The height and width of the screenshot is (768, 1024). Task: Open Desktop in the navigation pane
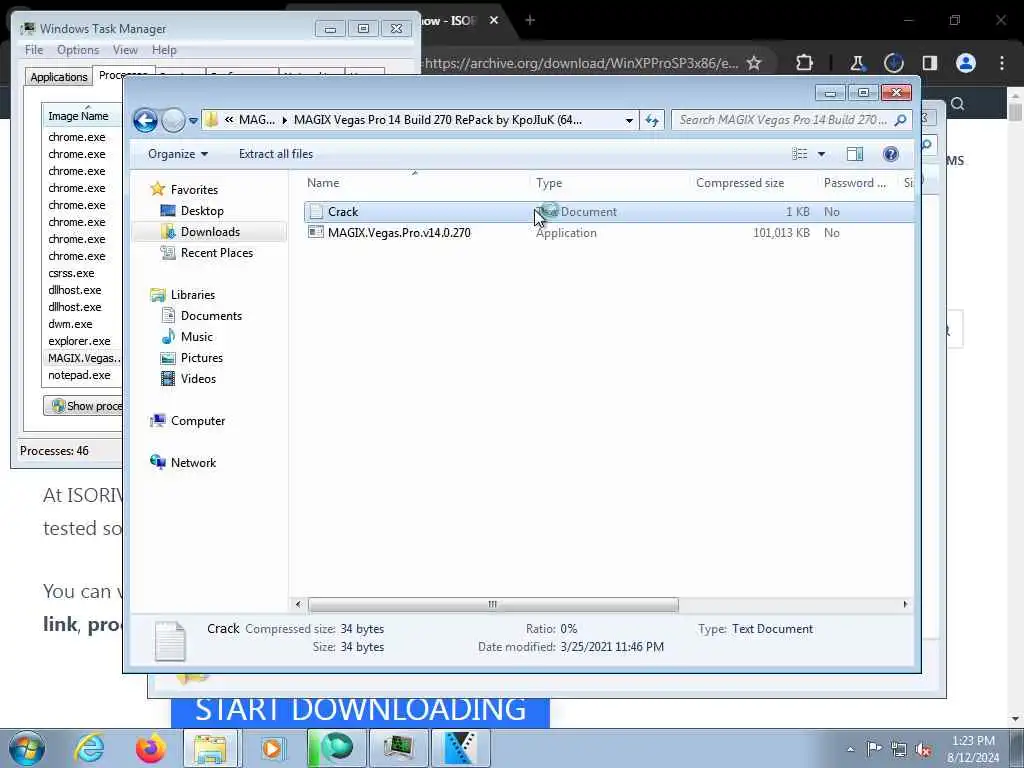click(202, 211)
